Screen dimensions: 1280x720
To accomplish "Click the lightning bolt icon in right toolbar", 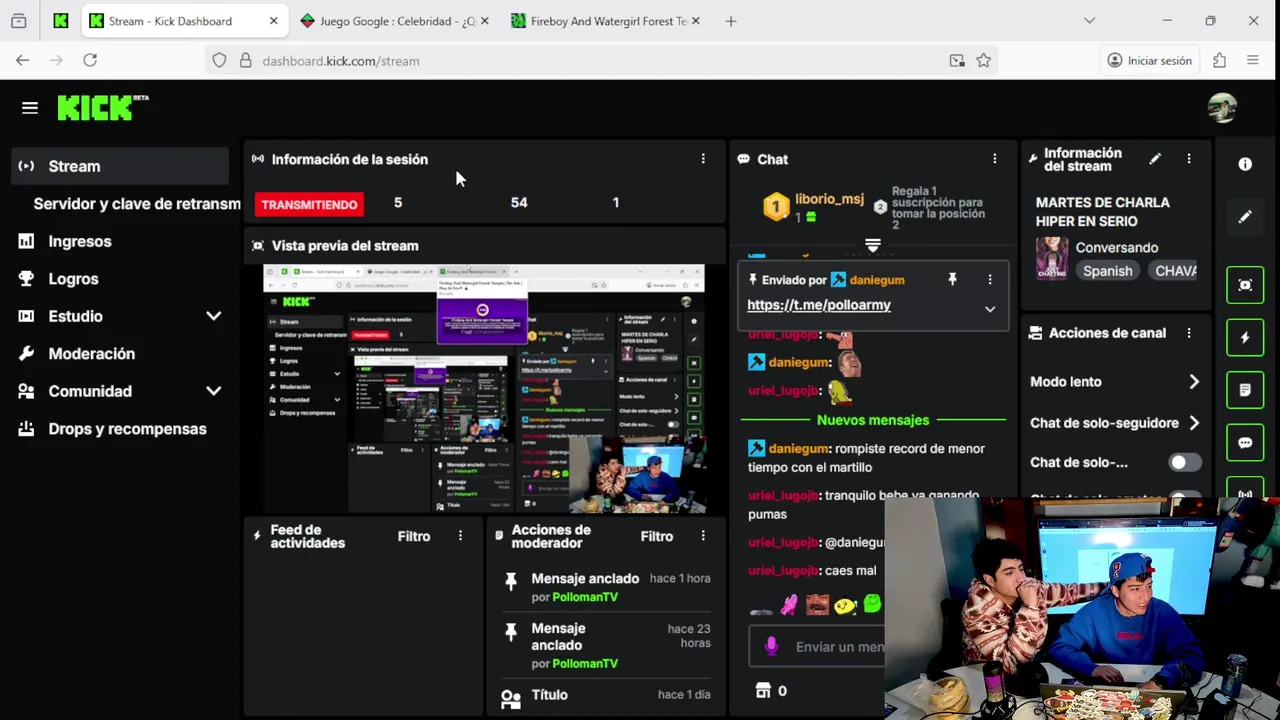I will [1245, 338].
